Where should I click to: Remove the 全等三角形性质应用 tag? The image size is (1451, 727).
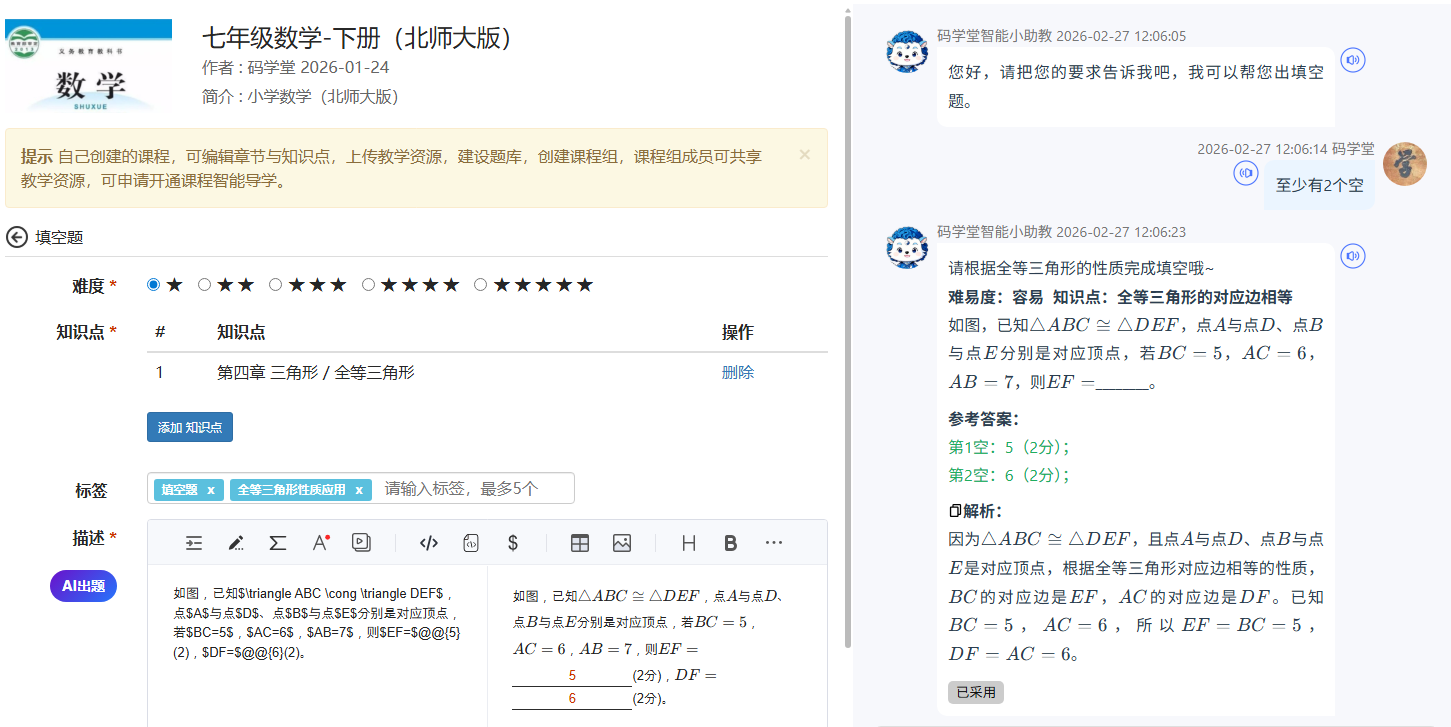[x=359, y=490]
